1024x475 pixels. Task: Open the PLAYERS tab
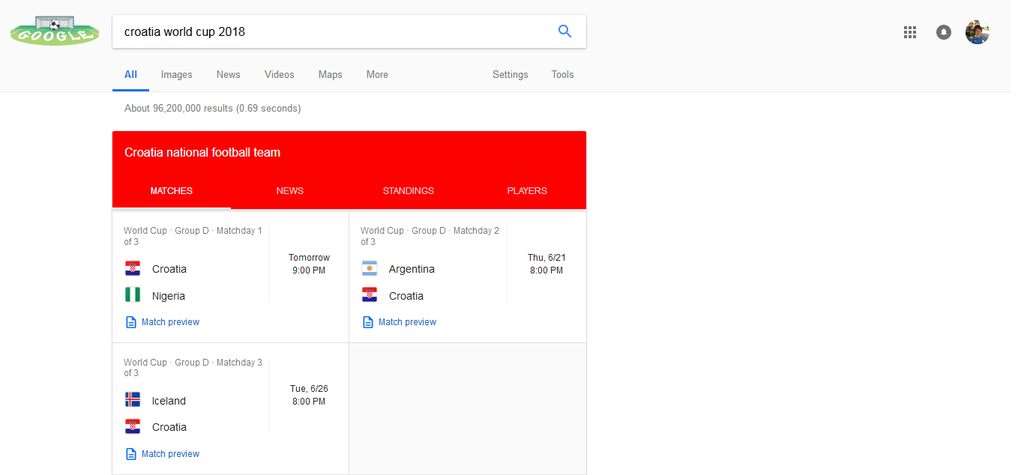[527, 191]
